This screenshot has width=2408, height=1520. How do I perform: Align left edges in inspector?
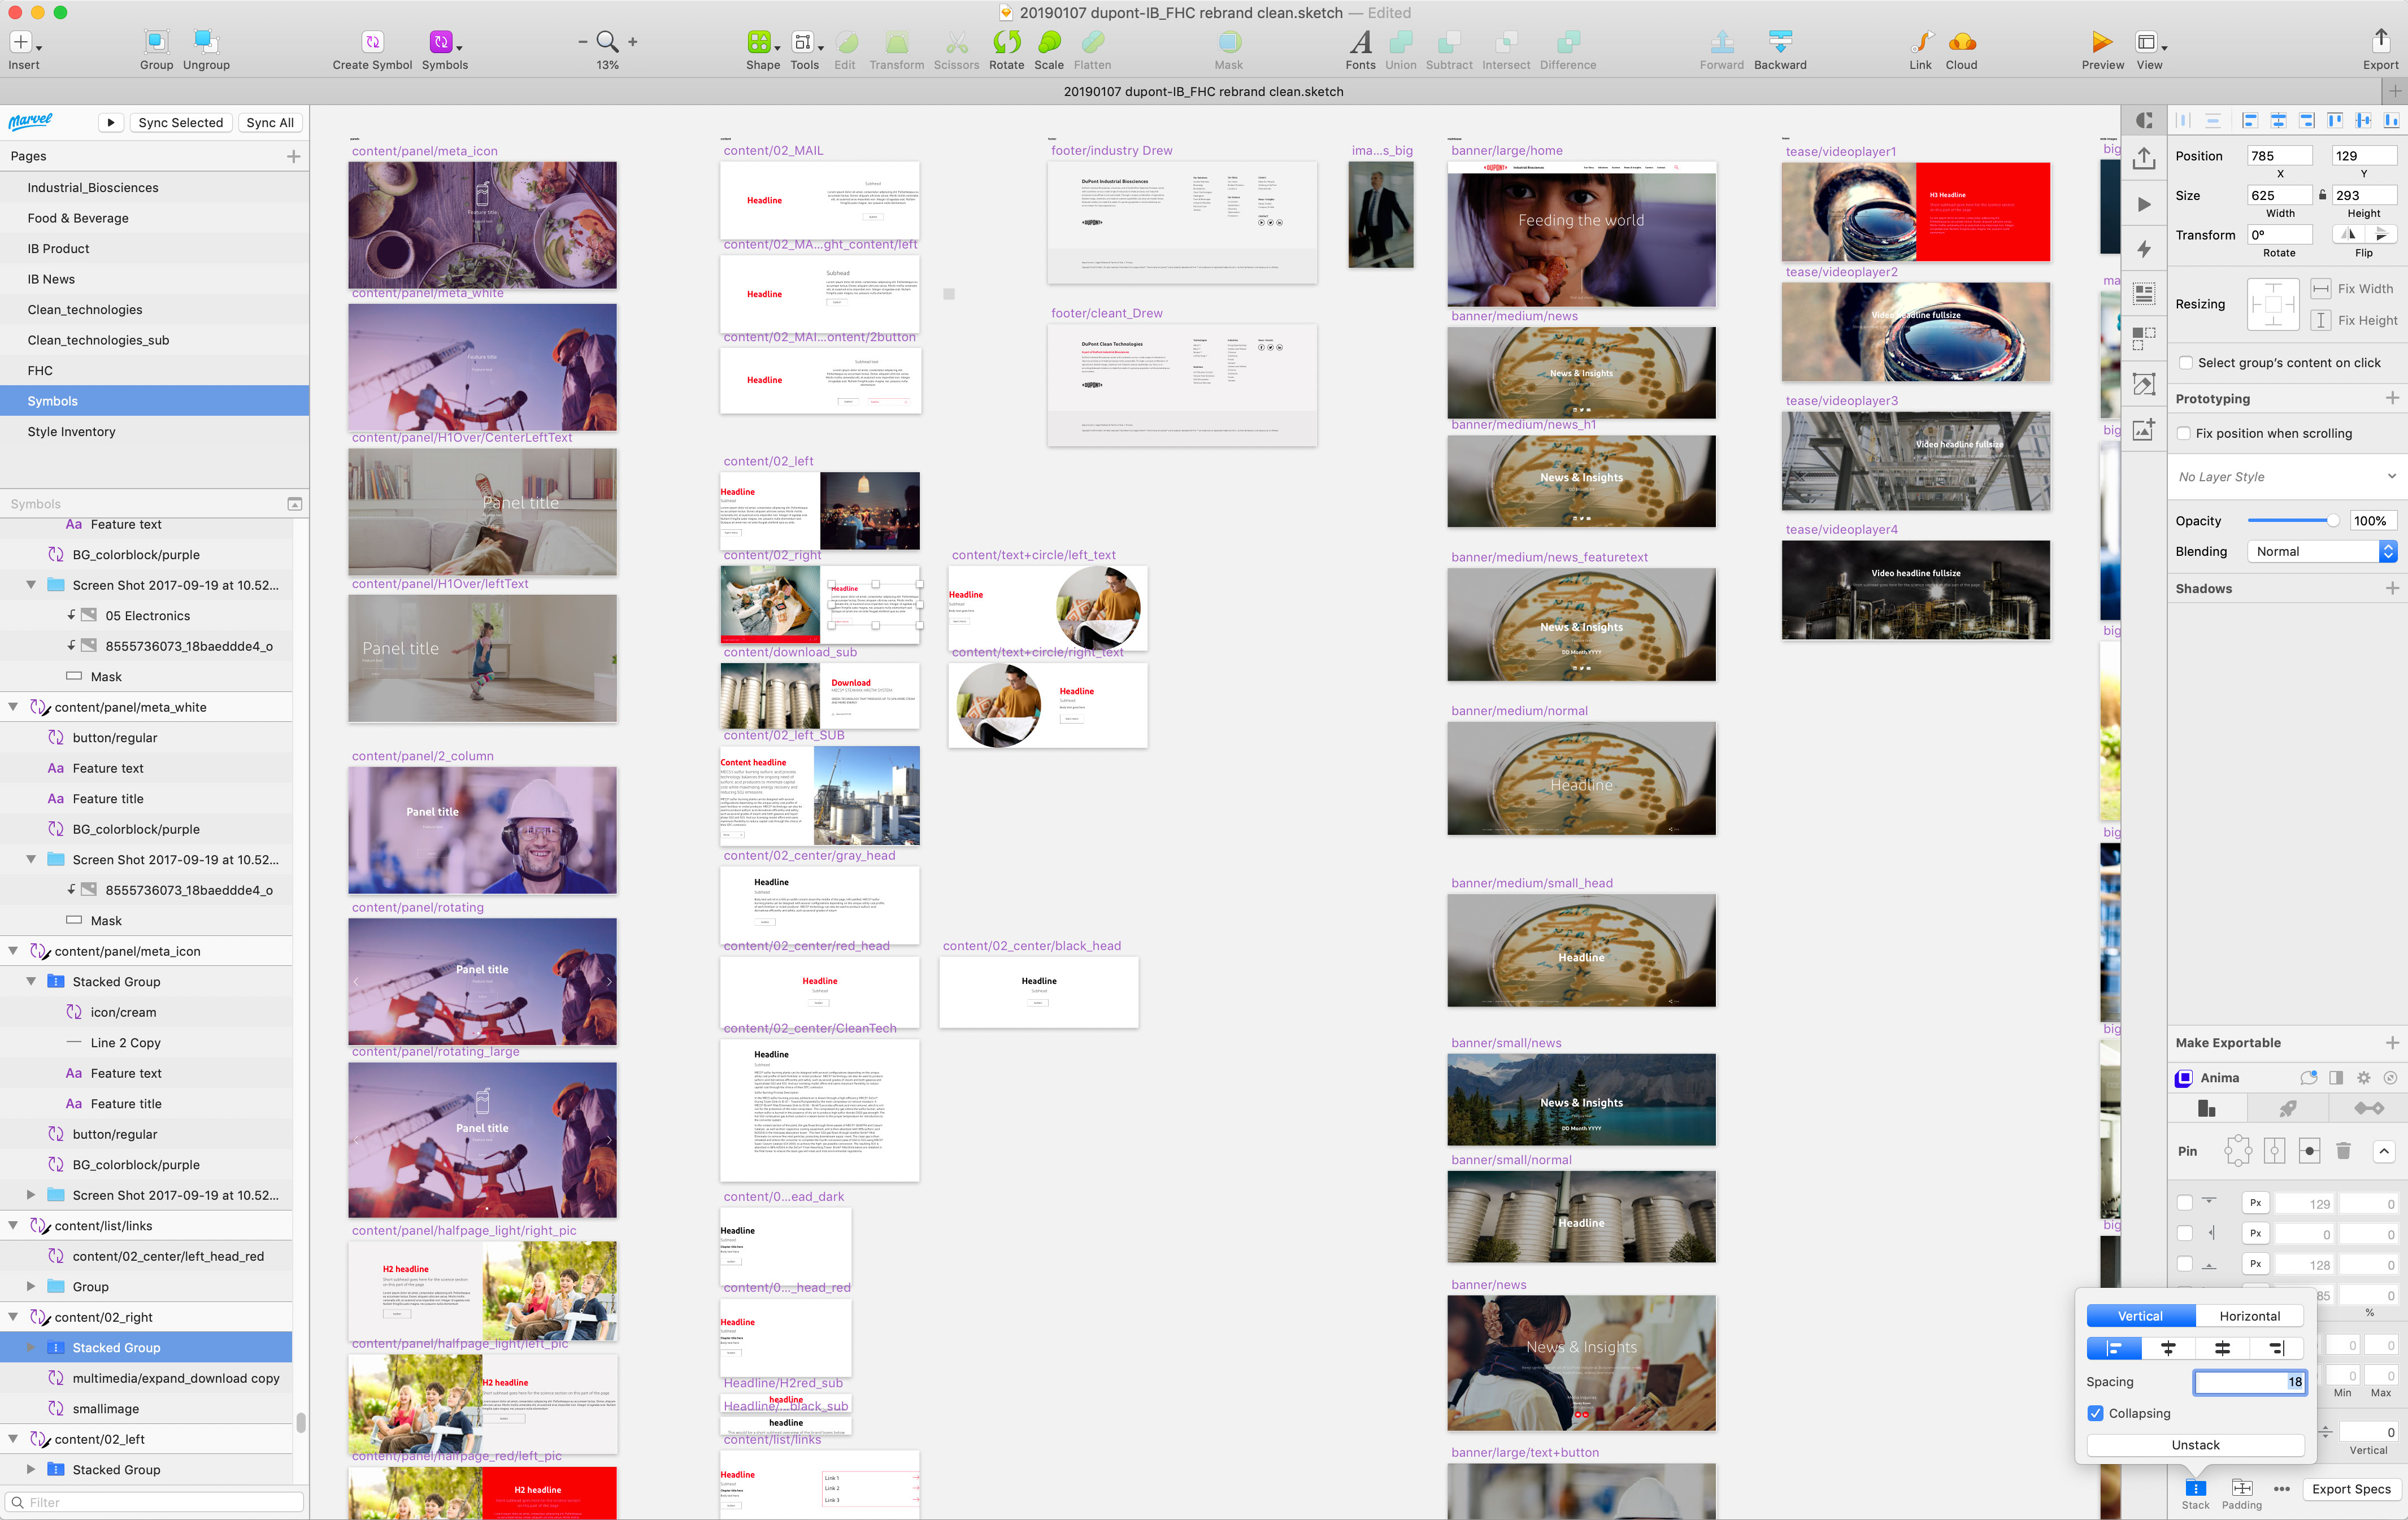(2250, 121)
